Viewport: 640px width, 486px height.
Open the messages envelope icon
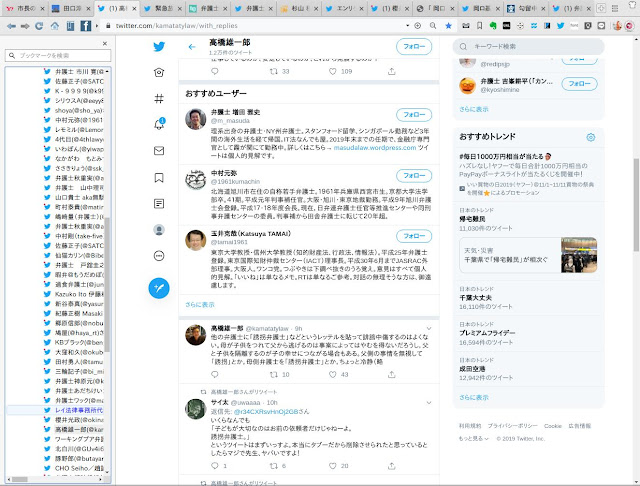pyautogui.click(x=159, y=151)
